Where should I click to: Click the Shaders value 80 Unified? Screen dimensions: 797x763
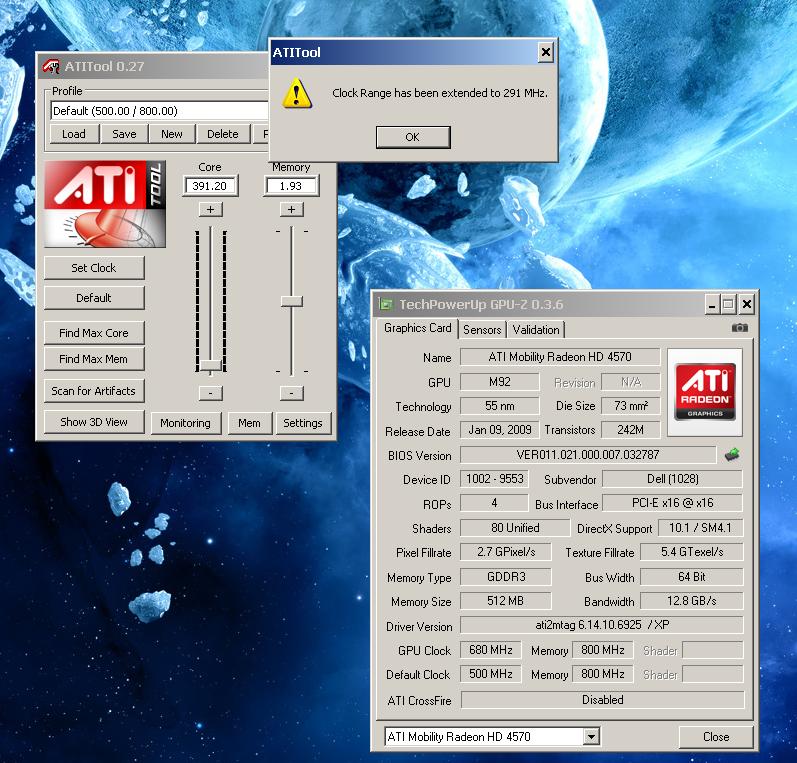pyautogui.click(x=515, y=528)
